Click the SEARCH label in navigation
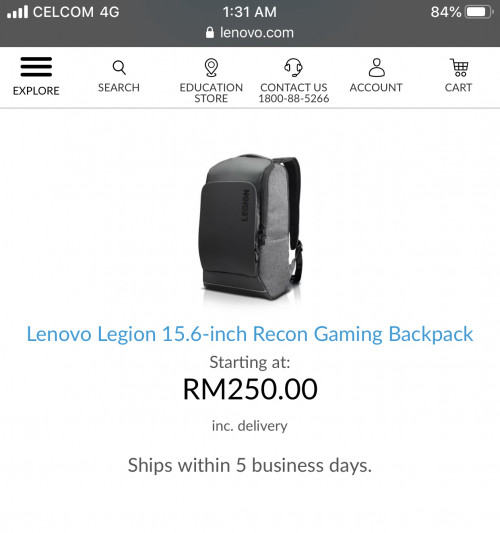Screen dimensions: 500x533 (x=119, y=88)
